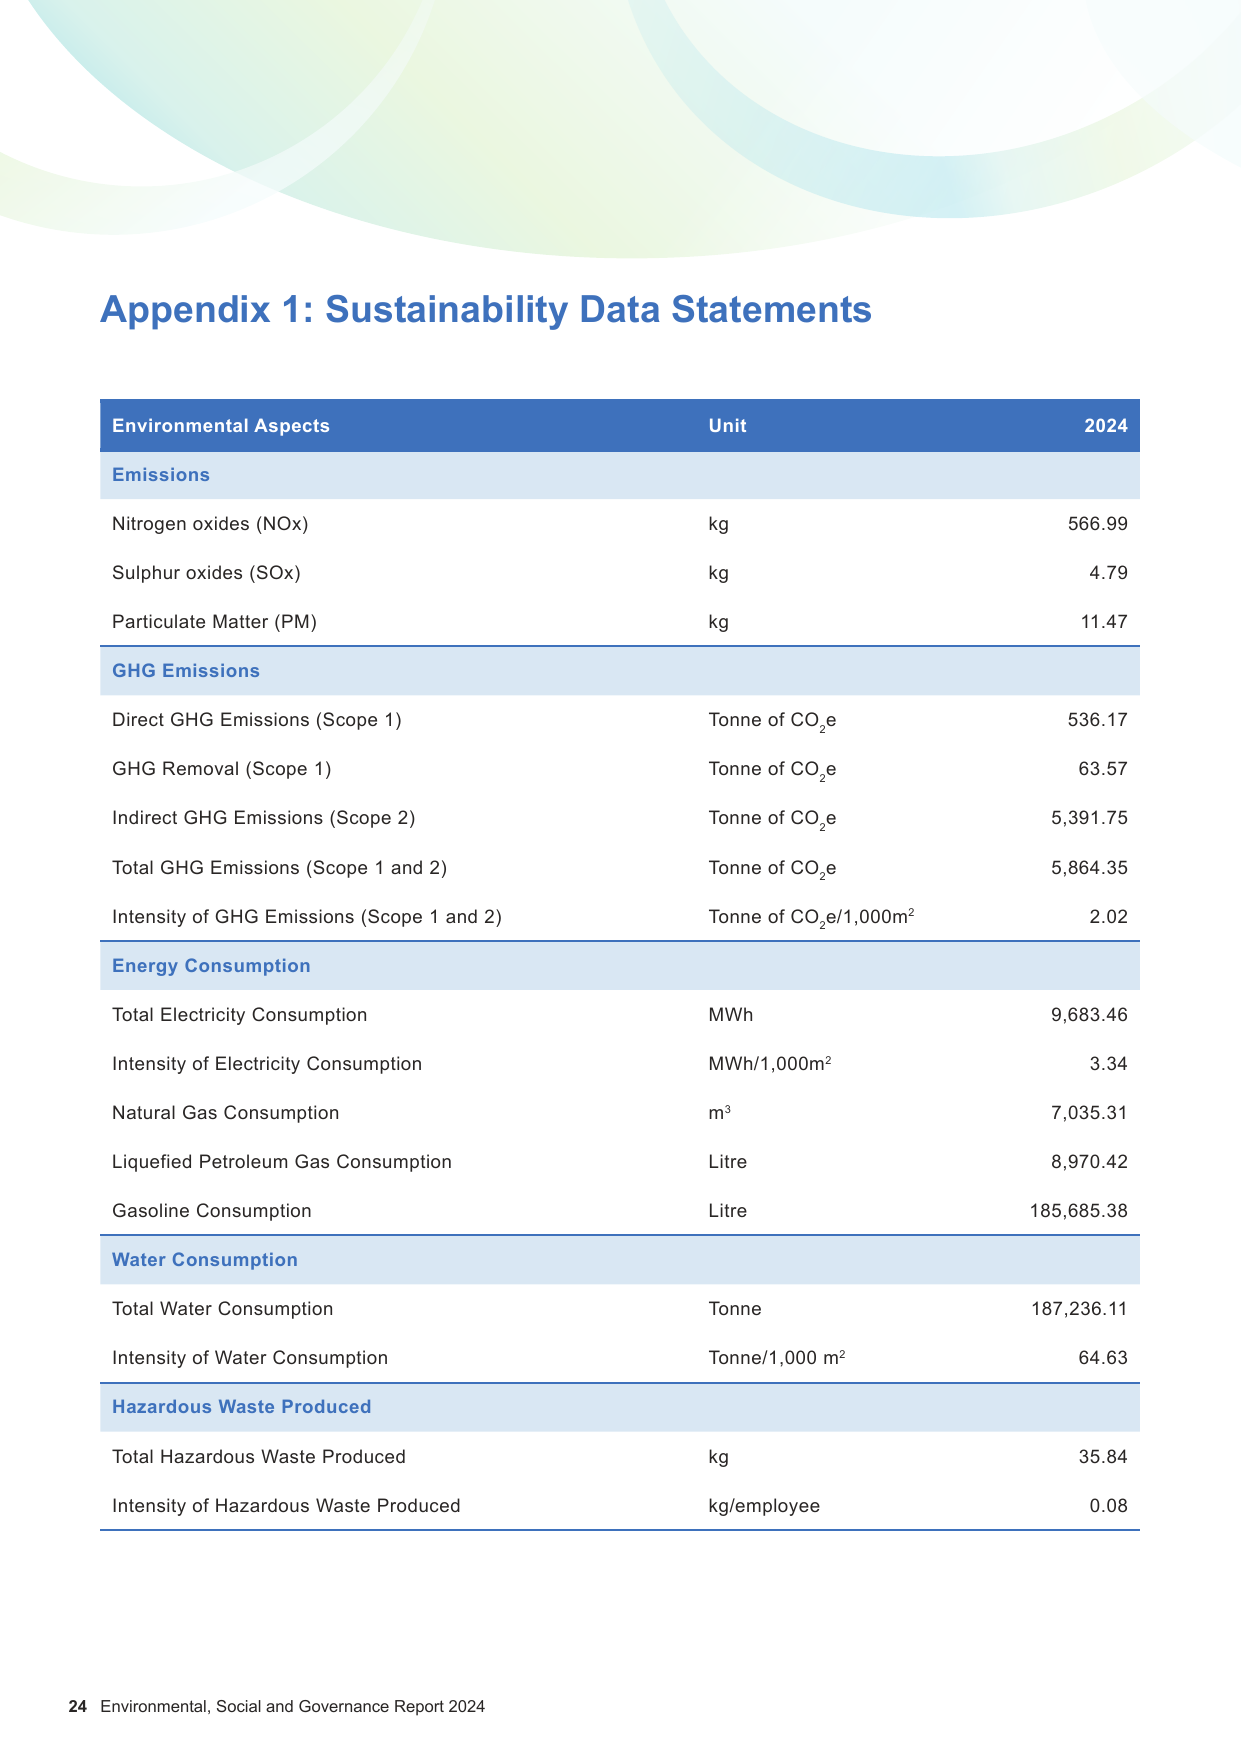Viewport: 1241px width, 1754px height.
Task: Click the value 2.02
Action: point(1109,917)
